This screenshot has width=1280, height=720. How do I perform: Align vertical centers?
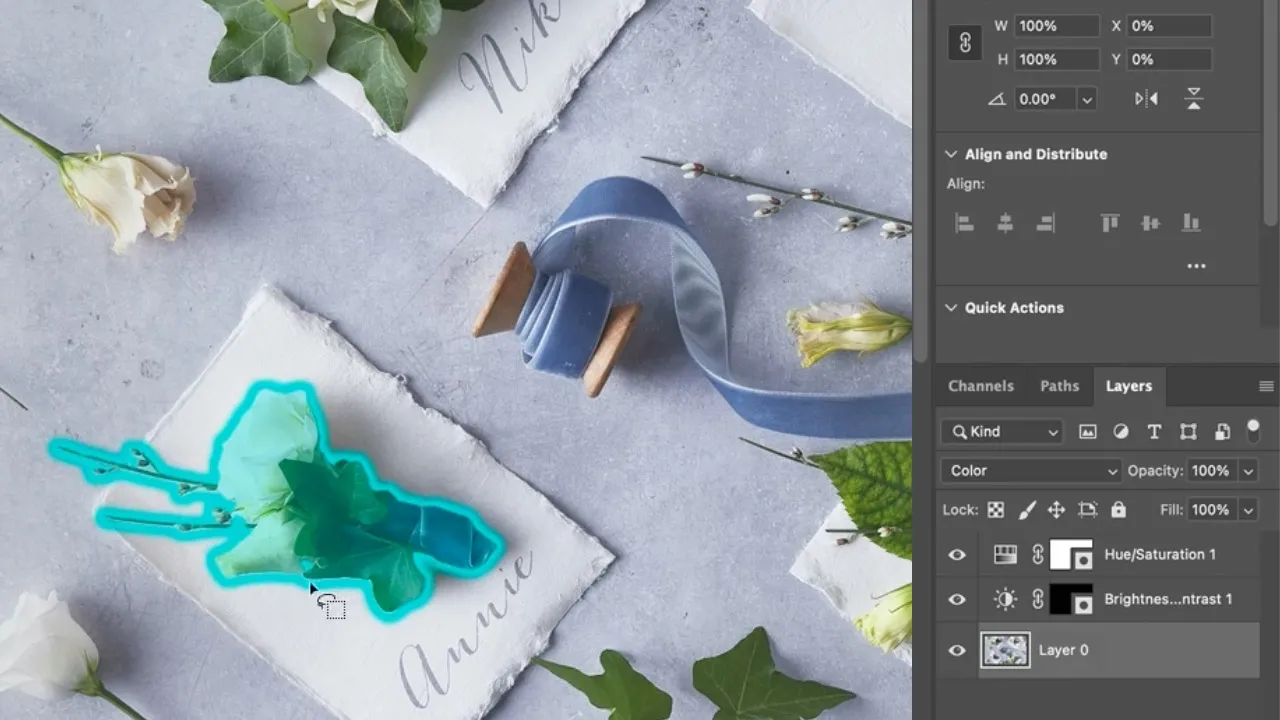[x=1150, y=223]
